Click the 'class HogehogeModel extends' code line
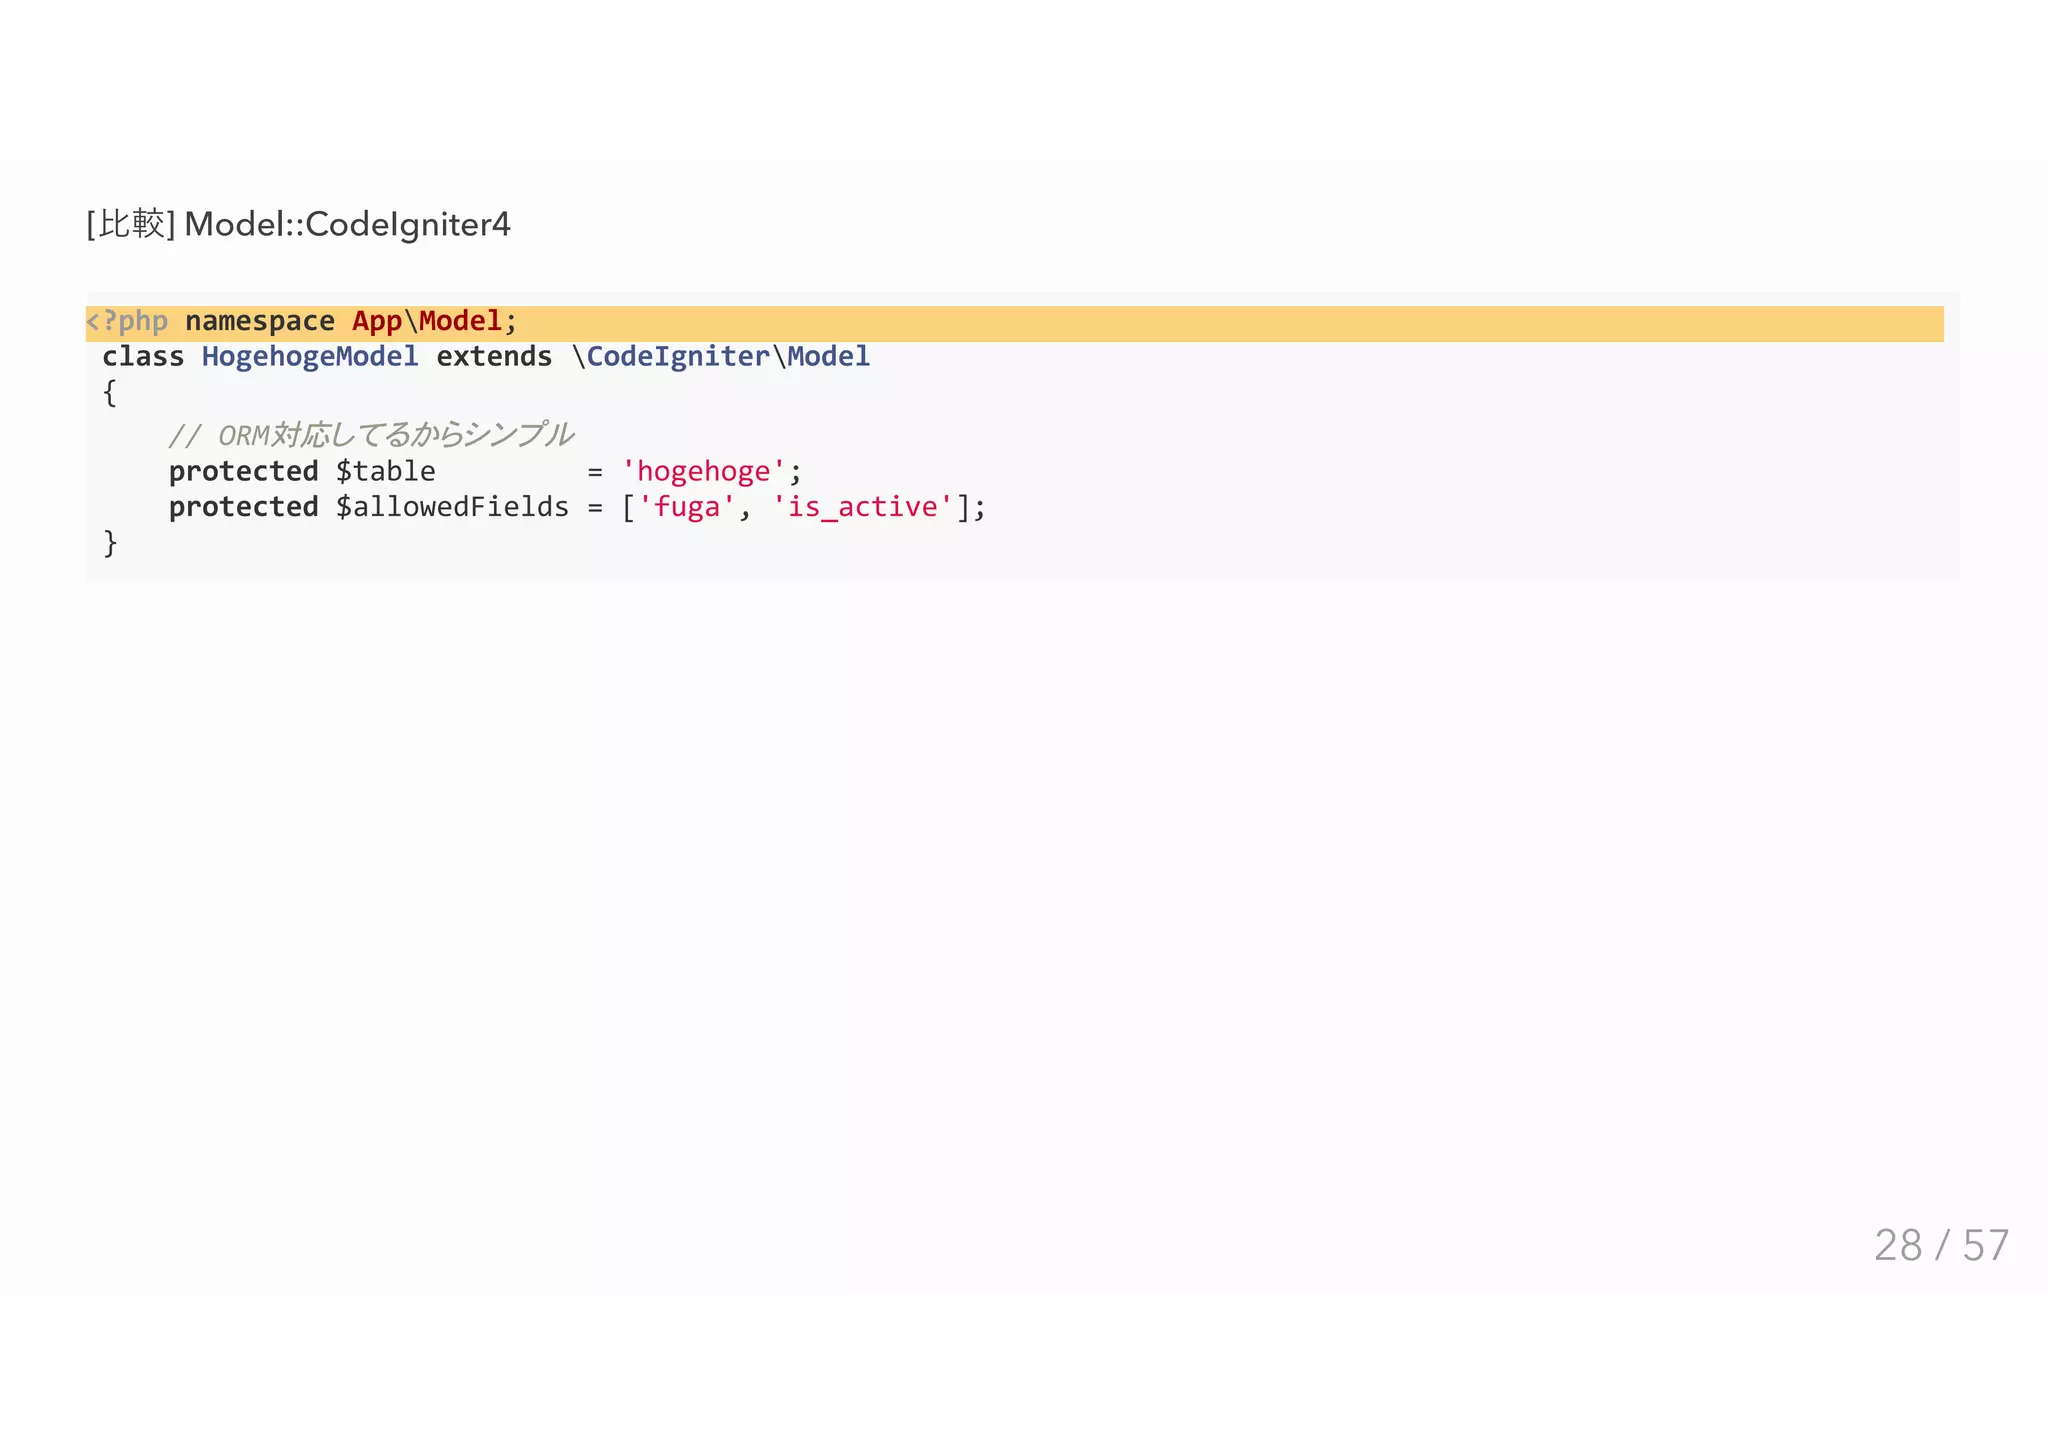This screenshot has height=1447, width=2048. 486,357
